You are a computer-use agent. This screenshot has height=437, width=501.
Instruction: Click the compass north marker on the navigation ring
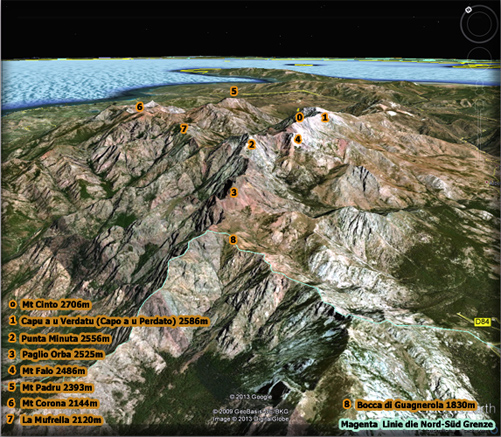[468, 10]
